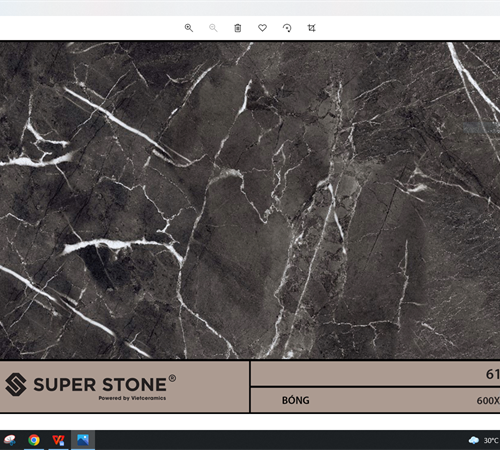Click the 61 product code number
Viewport: 500px width, 450px height.
[x=493, y=374]
